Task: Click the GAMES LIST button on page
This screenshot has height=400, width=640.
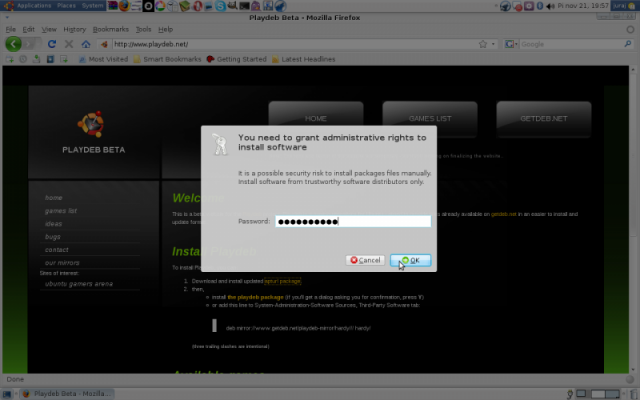Action: coord(430,118)
